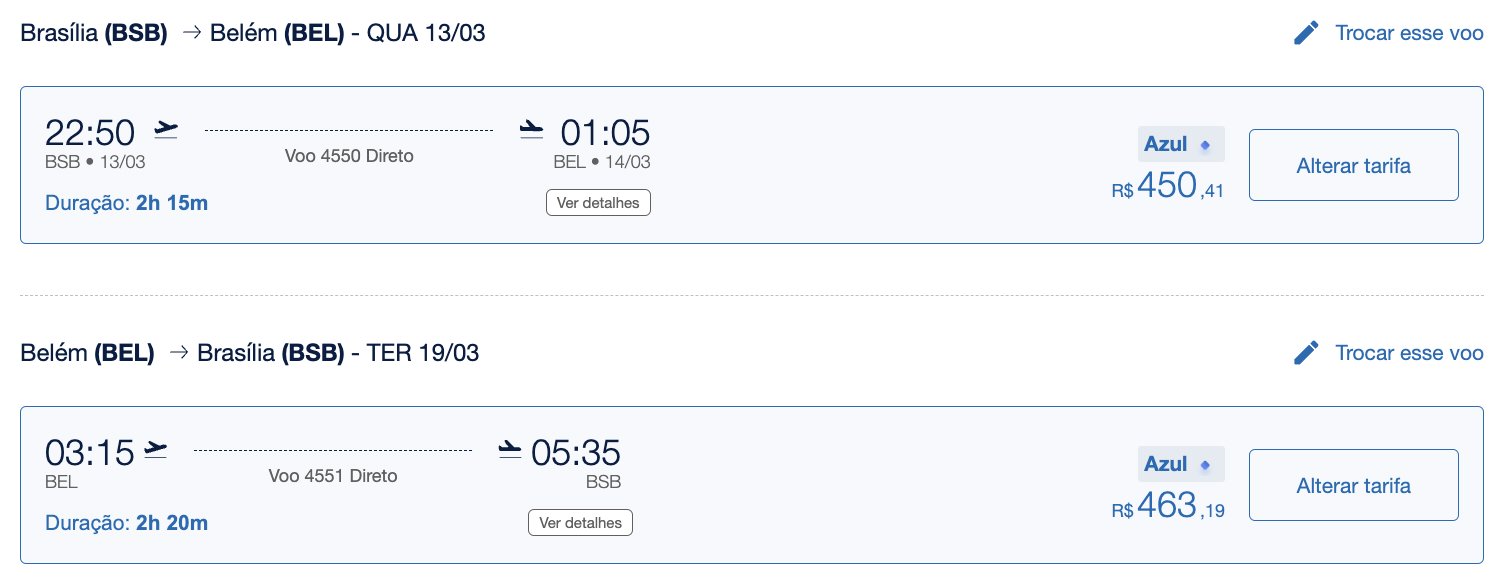Click landing plane icon next to 01:05
The width and height of the screenshot is (1502, 582).
(532, 129)
